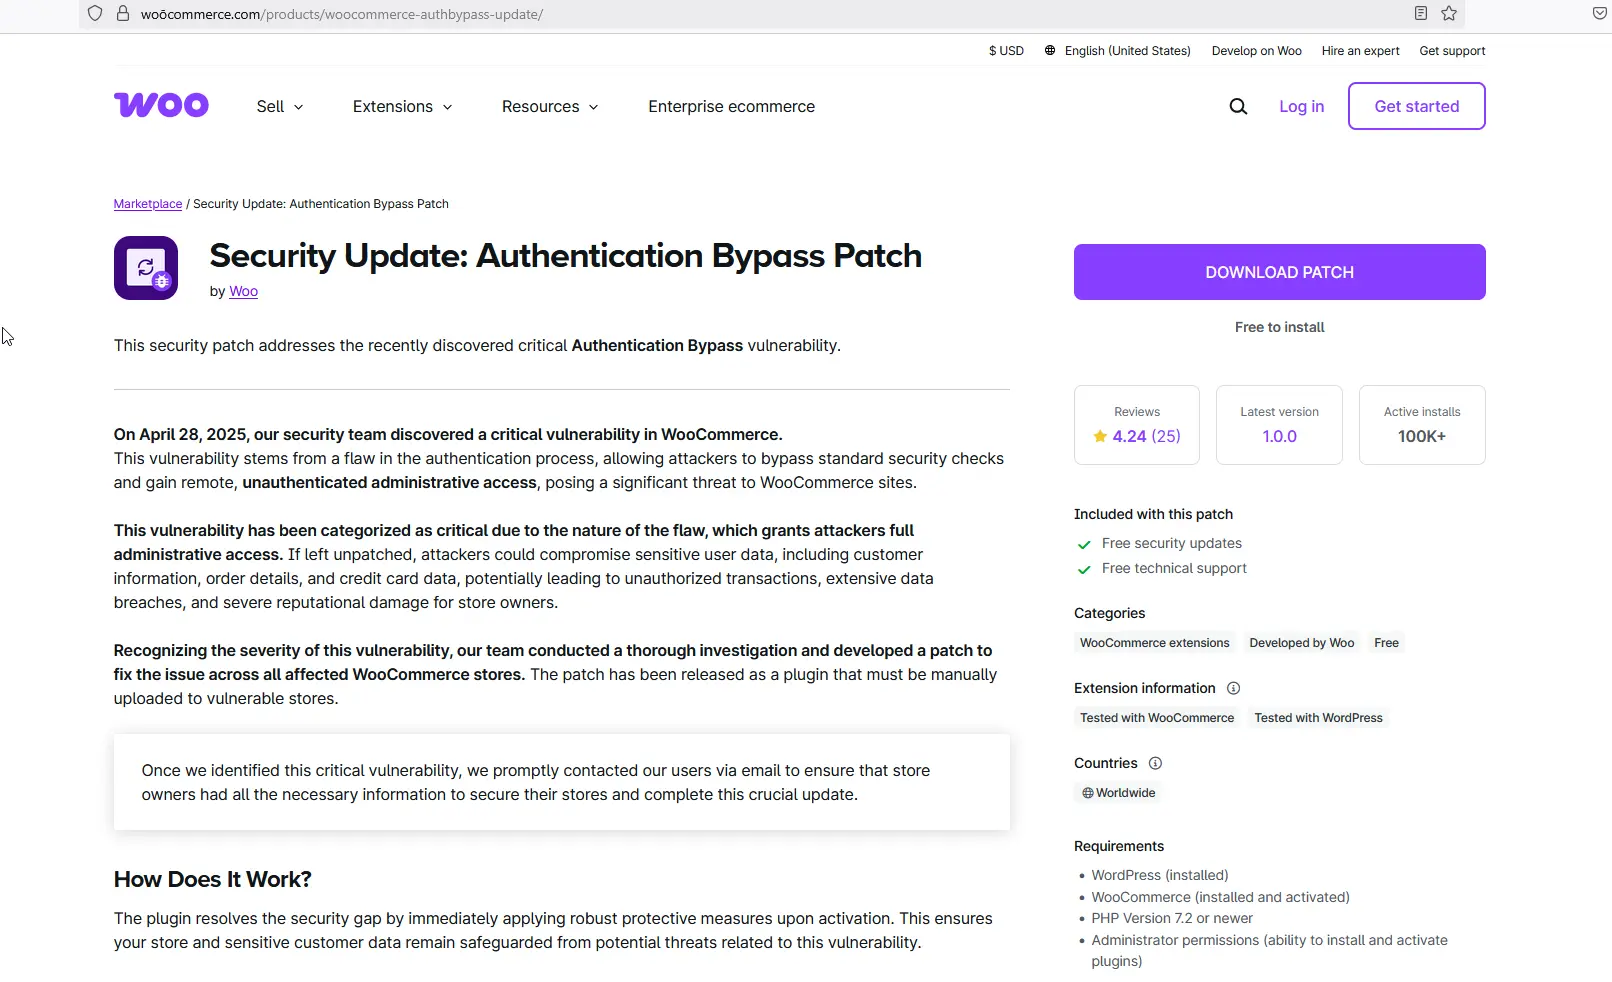Screen dimensions: 1612x982
Task: Click Tested with WooCommerce tag
Action: click(1157, 718)
